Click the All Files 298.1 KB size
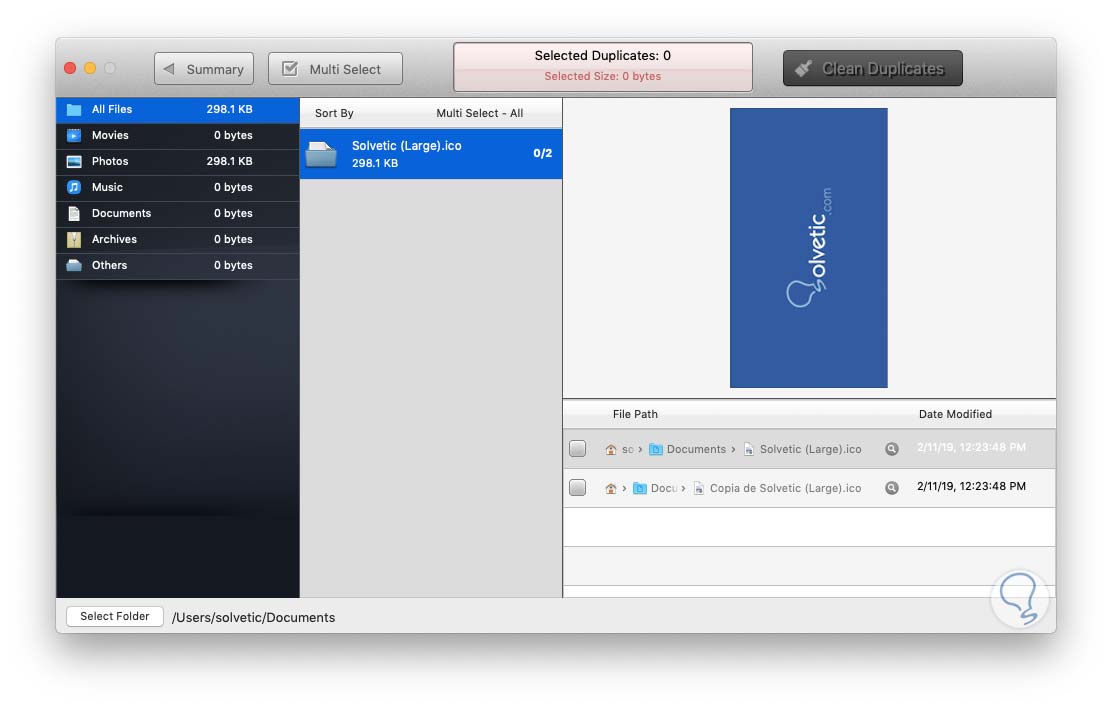 [229, 109]
